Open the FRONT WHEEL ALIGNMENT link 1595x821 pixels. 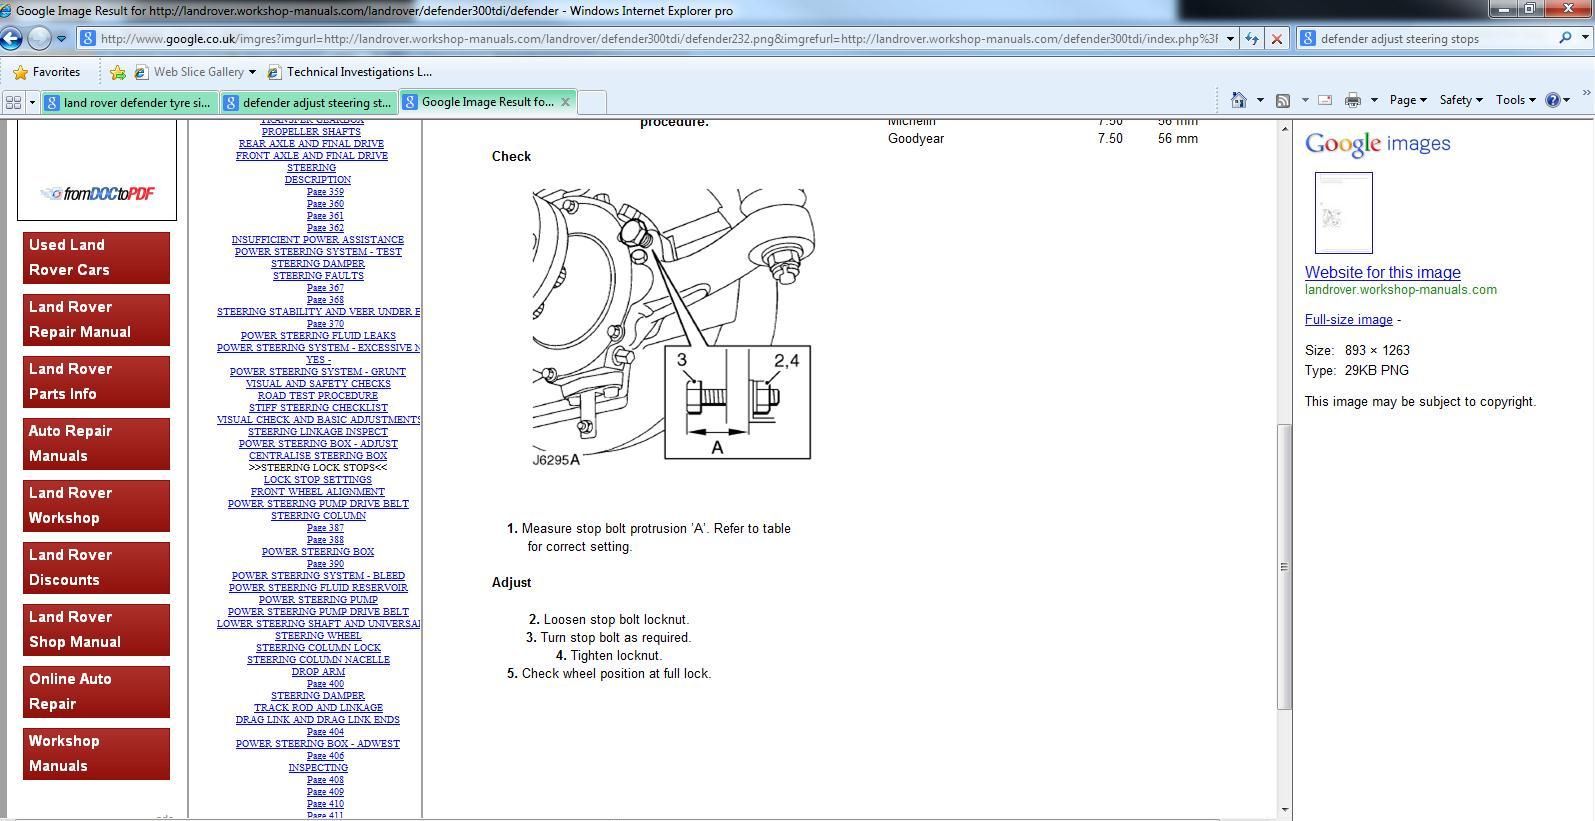318,492
